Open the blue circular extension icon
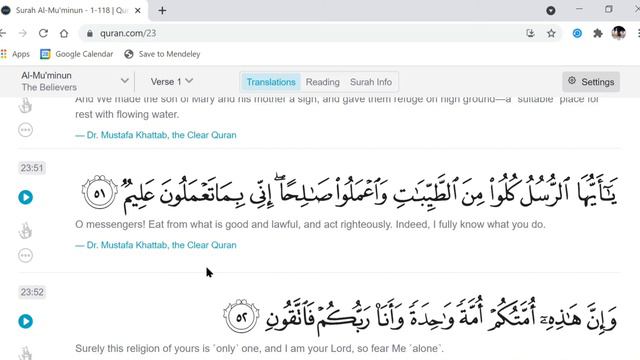 (577, 33)
